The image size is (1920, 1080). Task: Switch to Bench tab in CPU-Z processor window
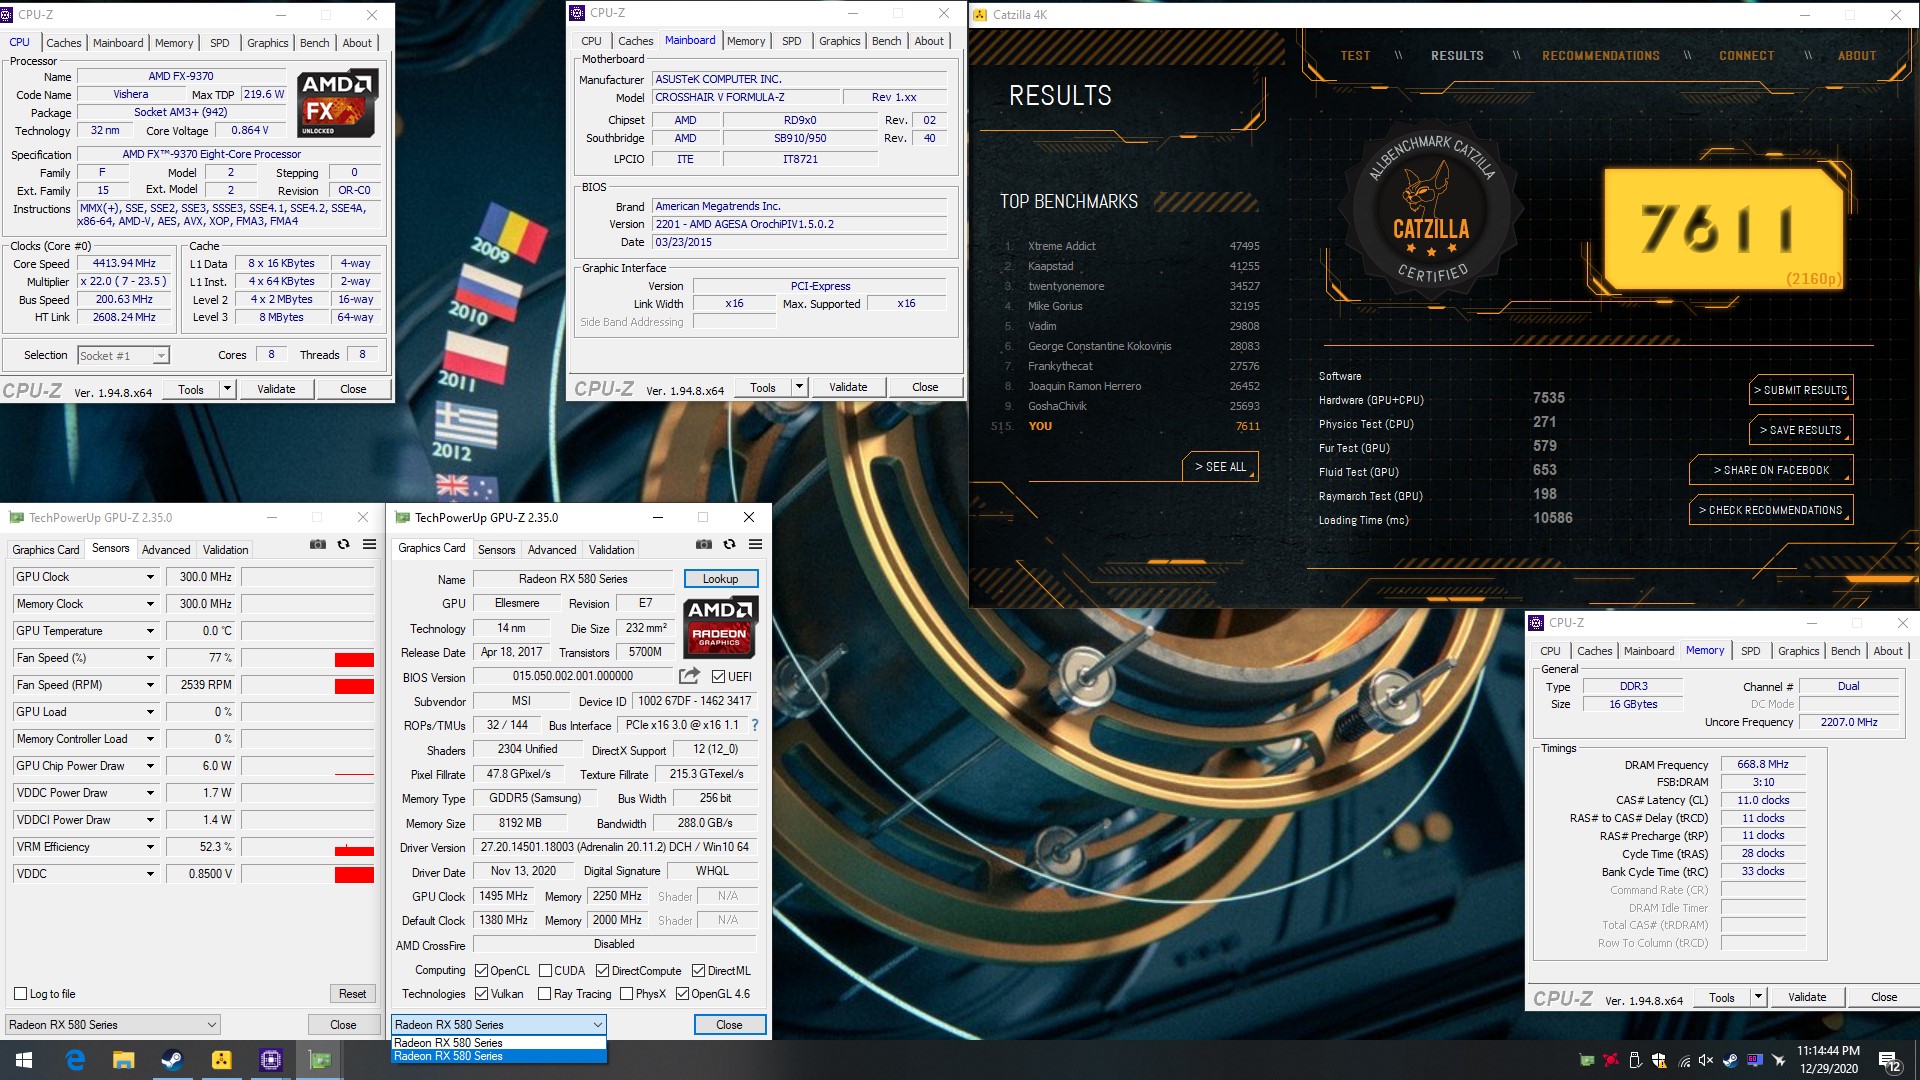click(x=314, y=43)
